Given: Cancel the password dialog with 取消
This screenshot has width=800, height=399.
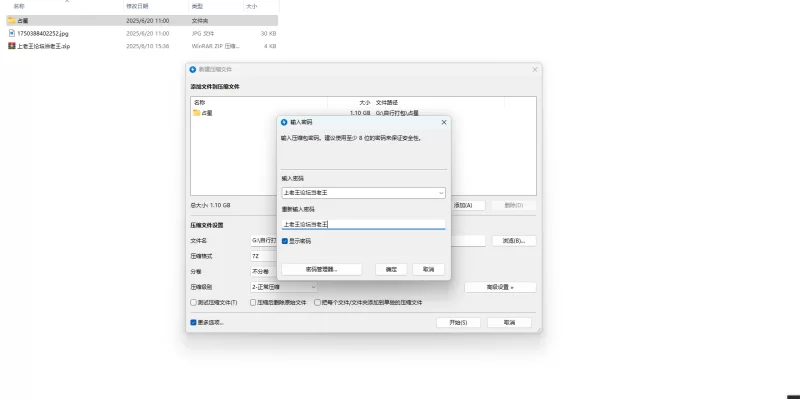Looking at the screenshot, I should [429, 269].
